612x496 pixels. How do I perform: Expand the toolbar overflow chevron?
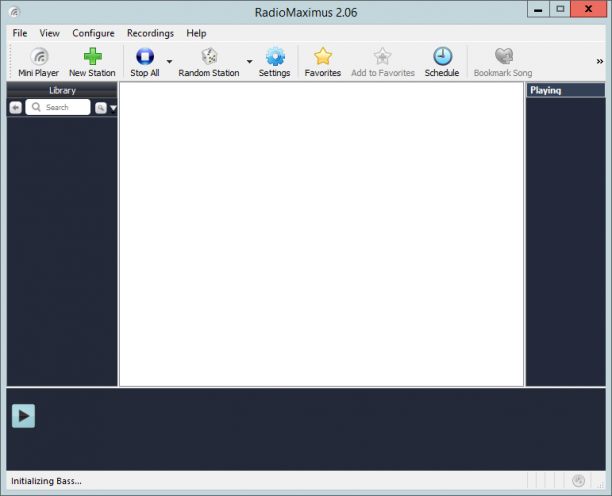600,61
